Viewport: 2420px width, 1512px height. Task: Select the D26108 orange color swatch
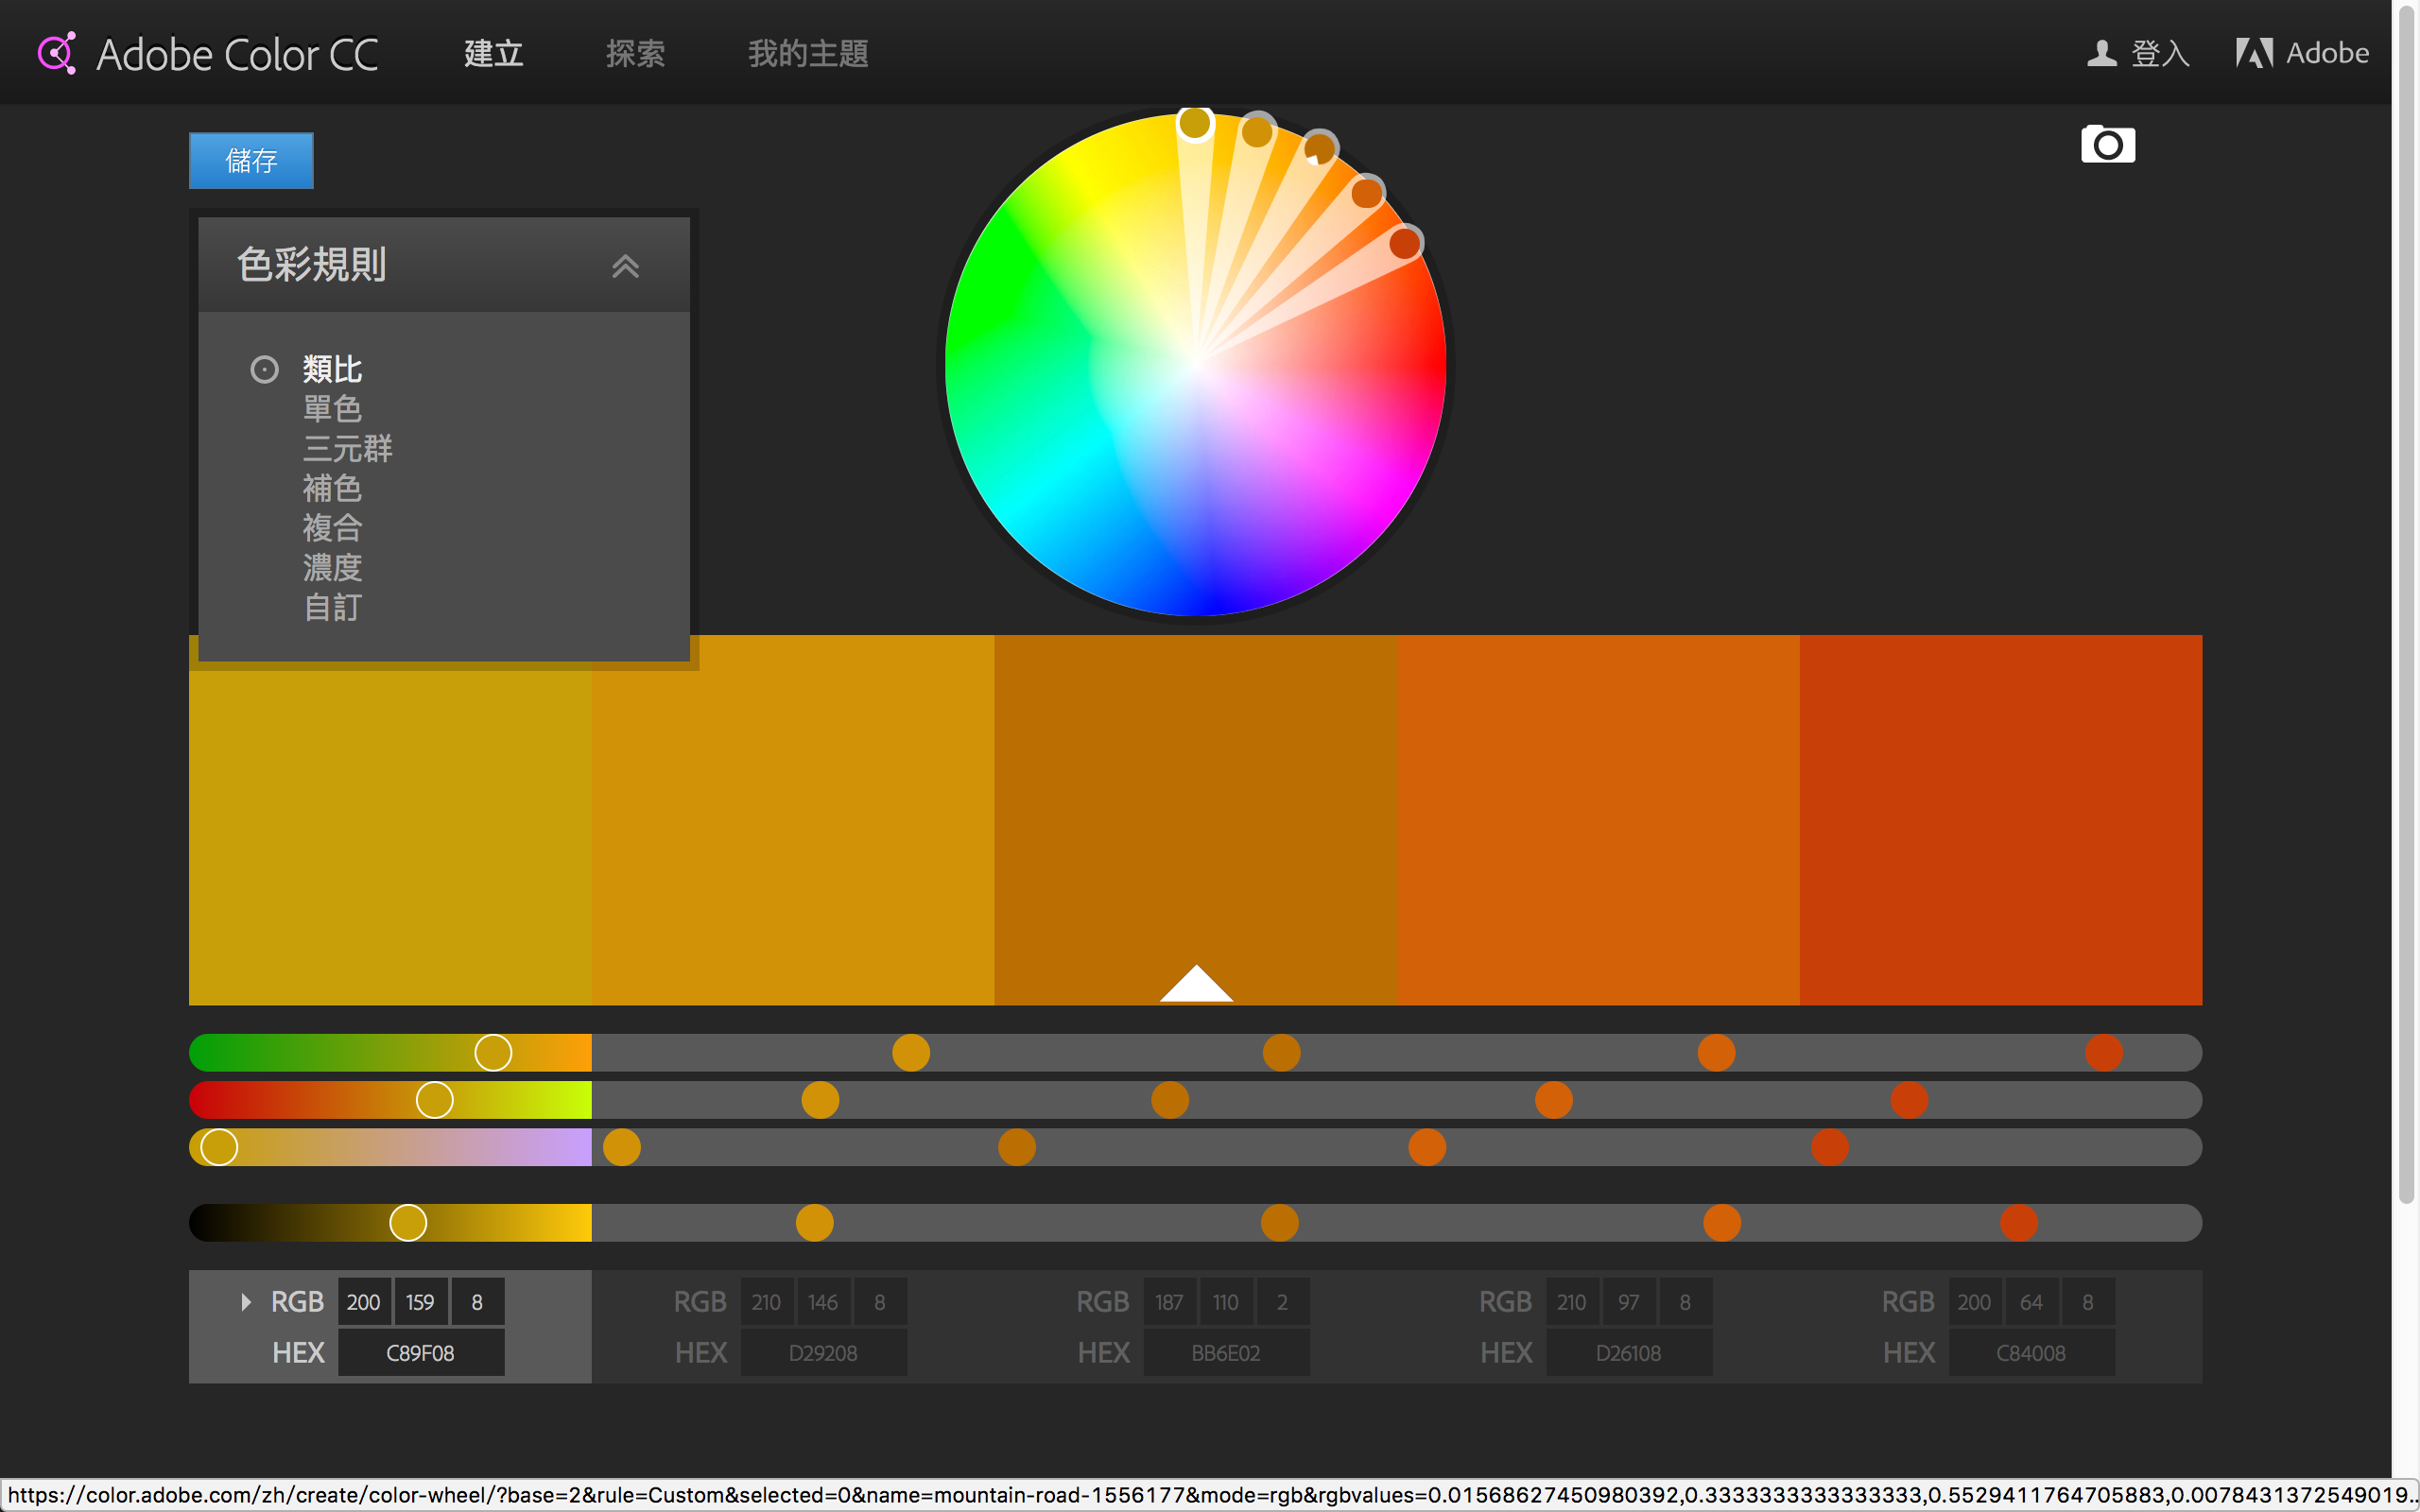[1598, 820]
